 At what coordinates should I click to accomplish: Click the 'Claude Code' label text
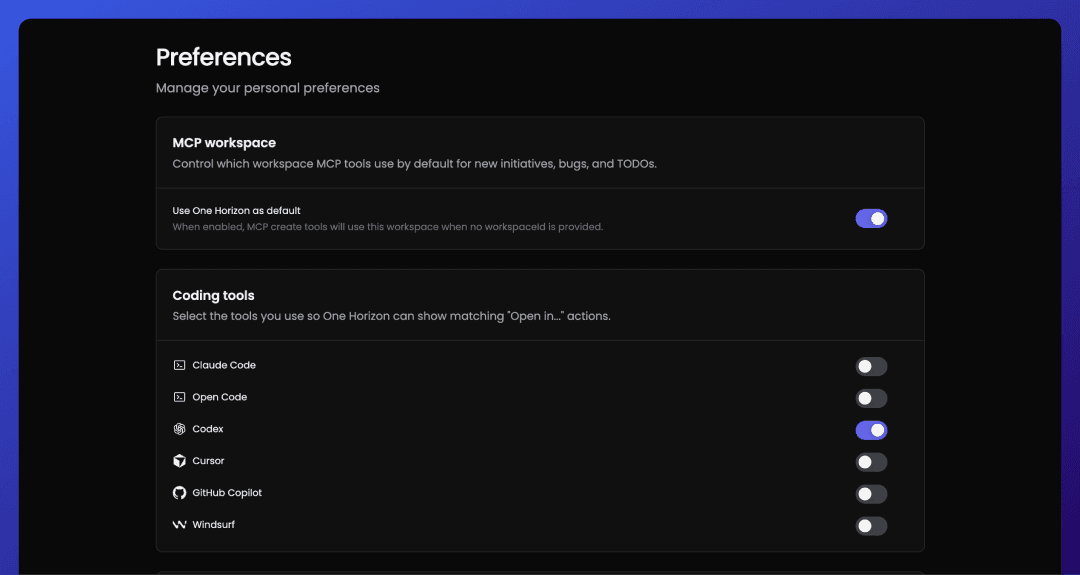[224, 365]
